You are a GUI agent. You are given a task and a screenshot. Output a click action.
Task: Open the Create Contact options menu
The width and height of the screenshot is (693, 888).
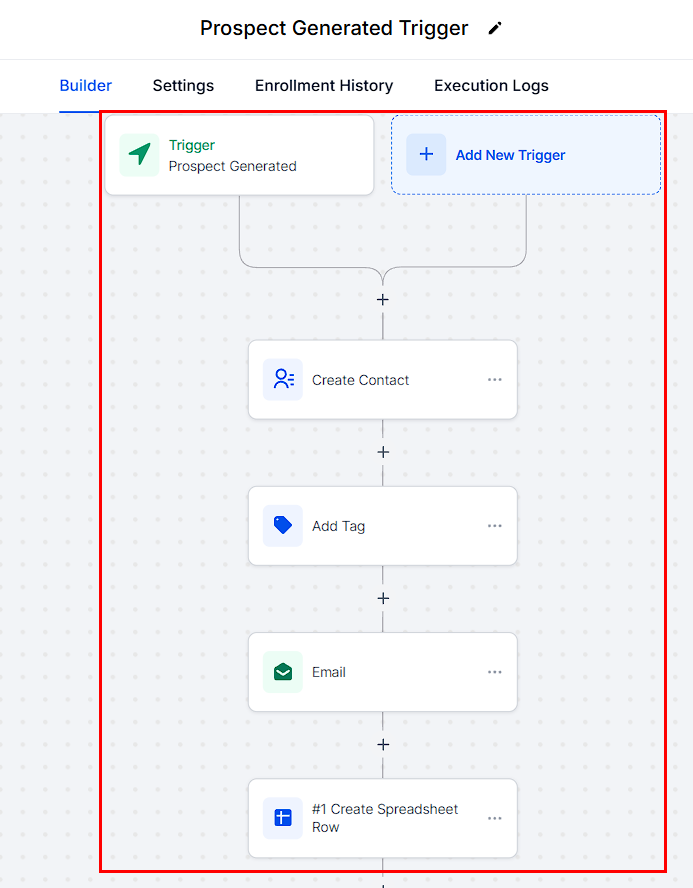pos(495,379)
